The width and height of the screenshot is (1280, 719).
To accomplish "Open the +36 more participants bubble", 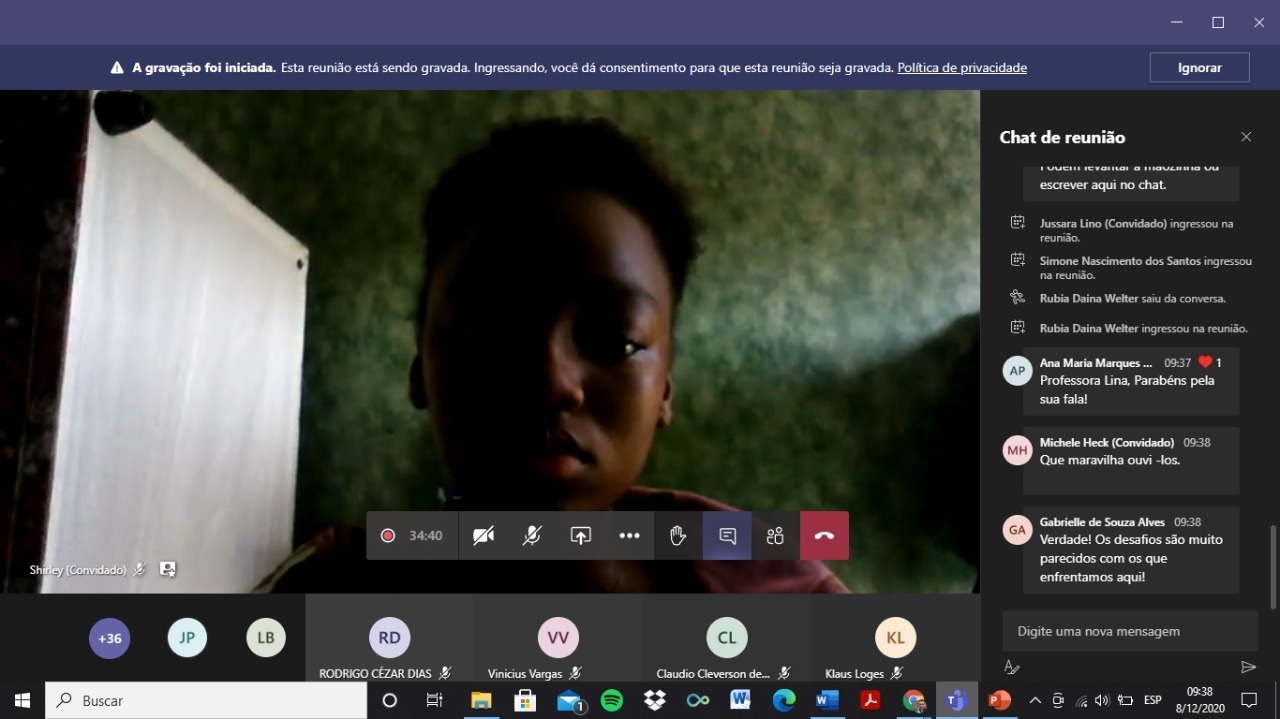I will [109, 638].
